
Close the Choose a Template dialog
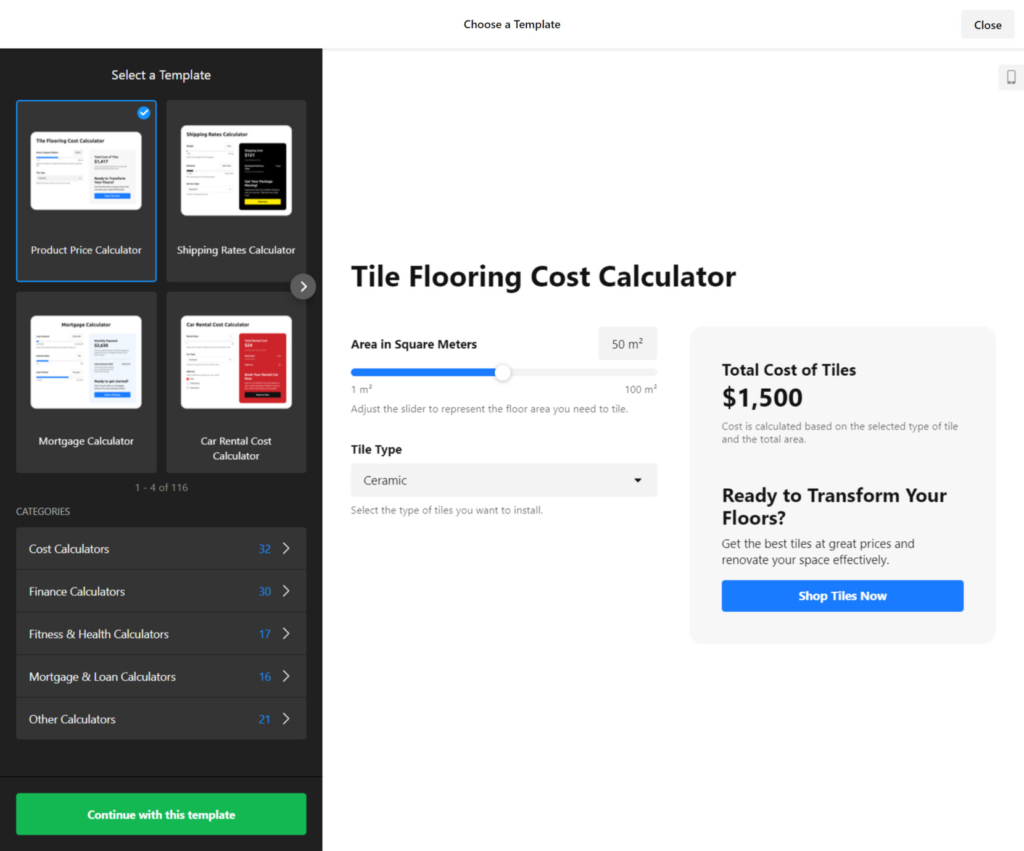[x=987, y=24]
